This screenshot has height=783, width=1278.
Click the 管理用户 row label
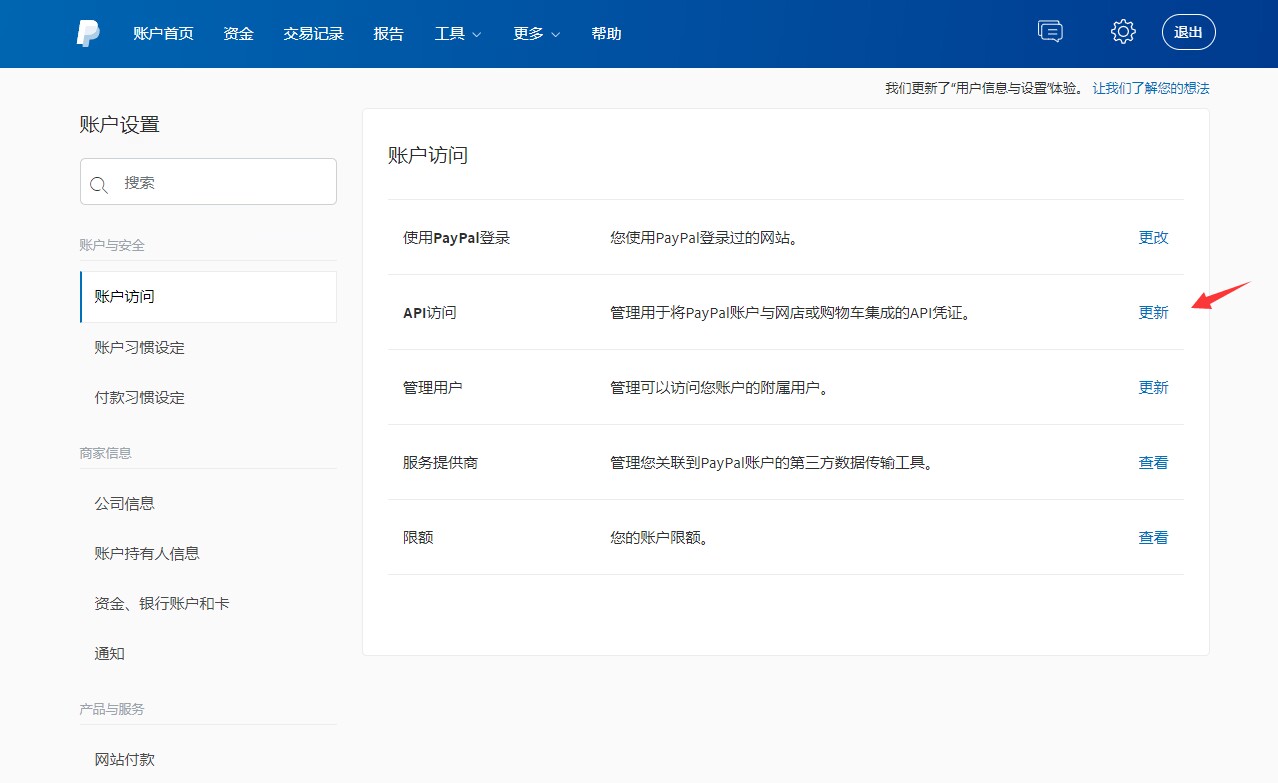(433, 387)
